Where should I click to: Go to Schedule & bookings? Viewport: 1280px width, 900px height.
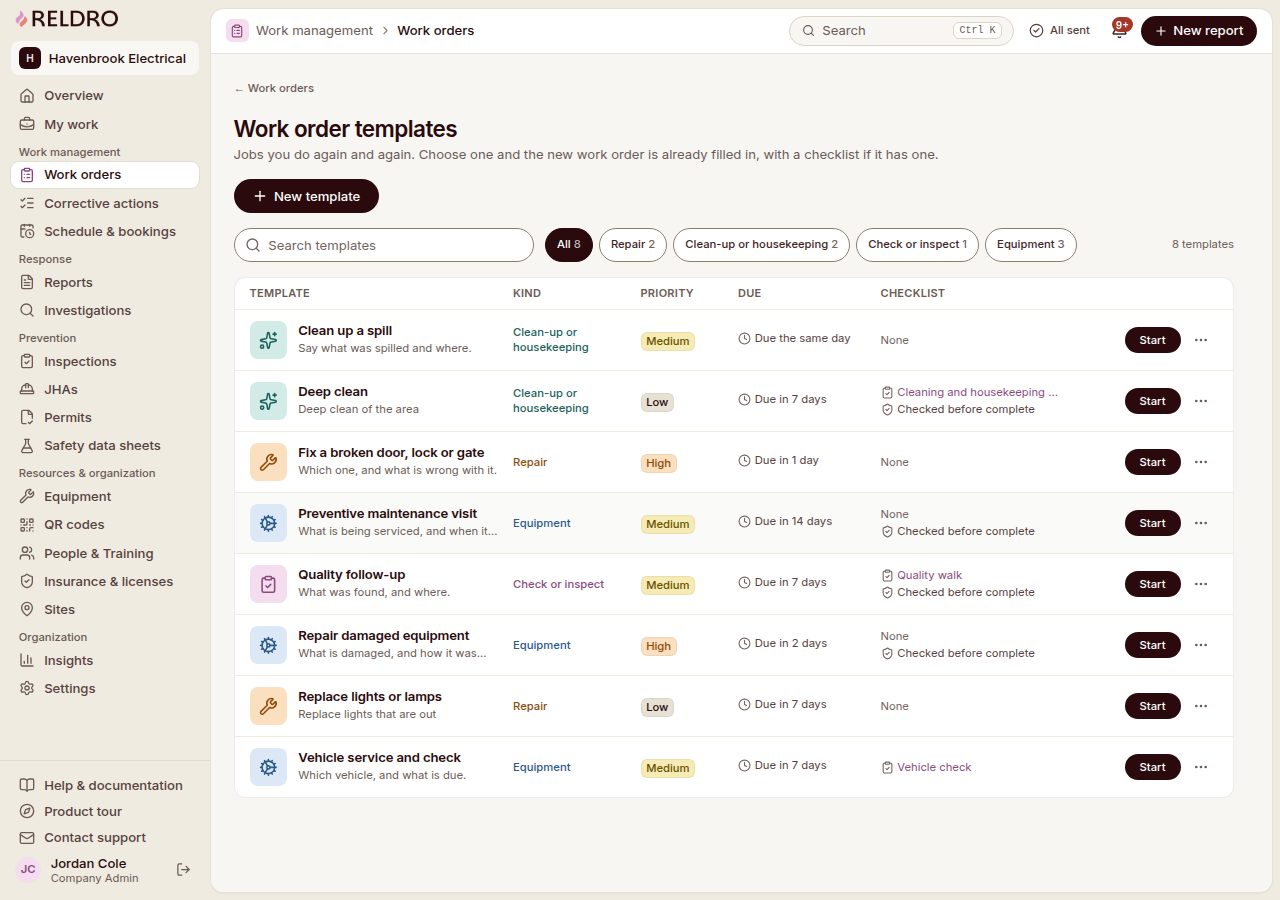coord(105,231)
